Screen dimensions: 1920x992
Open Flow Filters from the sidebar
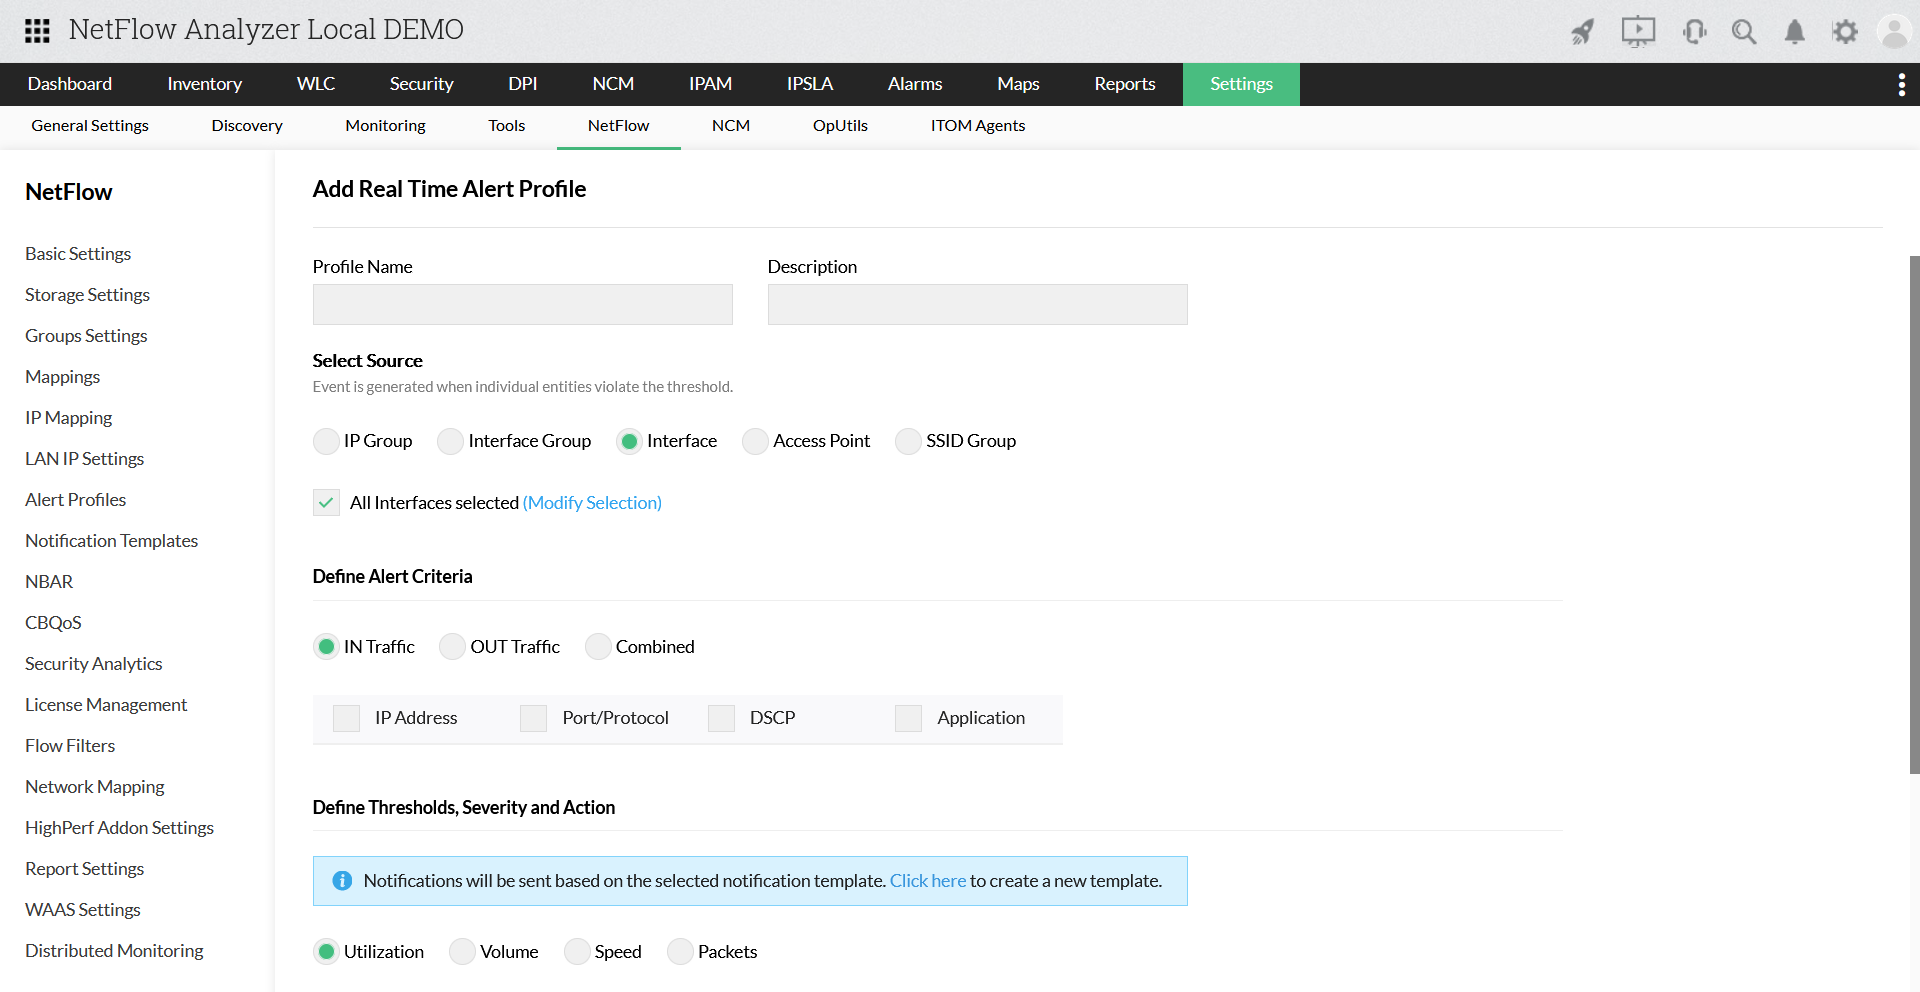click(x=69, y=745)
